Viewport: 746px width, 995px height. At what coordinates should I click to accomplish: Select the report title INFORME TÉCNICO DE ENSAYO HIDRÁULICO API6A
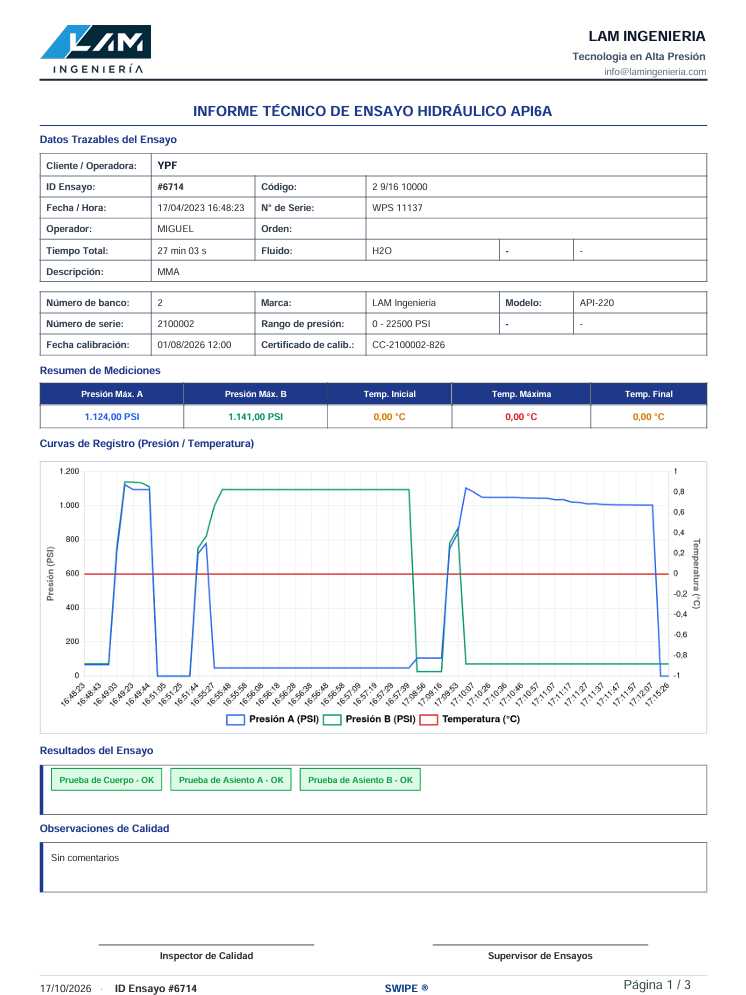372,111
